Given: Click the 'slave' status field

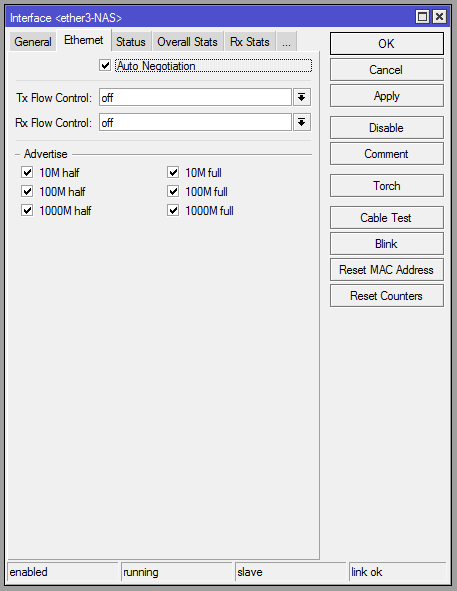Looking at the screenshot, I should (291, 572).
